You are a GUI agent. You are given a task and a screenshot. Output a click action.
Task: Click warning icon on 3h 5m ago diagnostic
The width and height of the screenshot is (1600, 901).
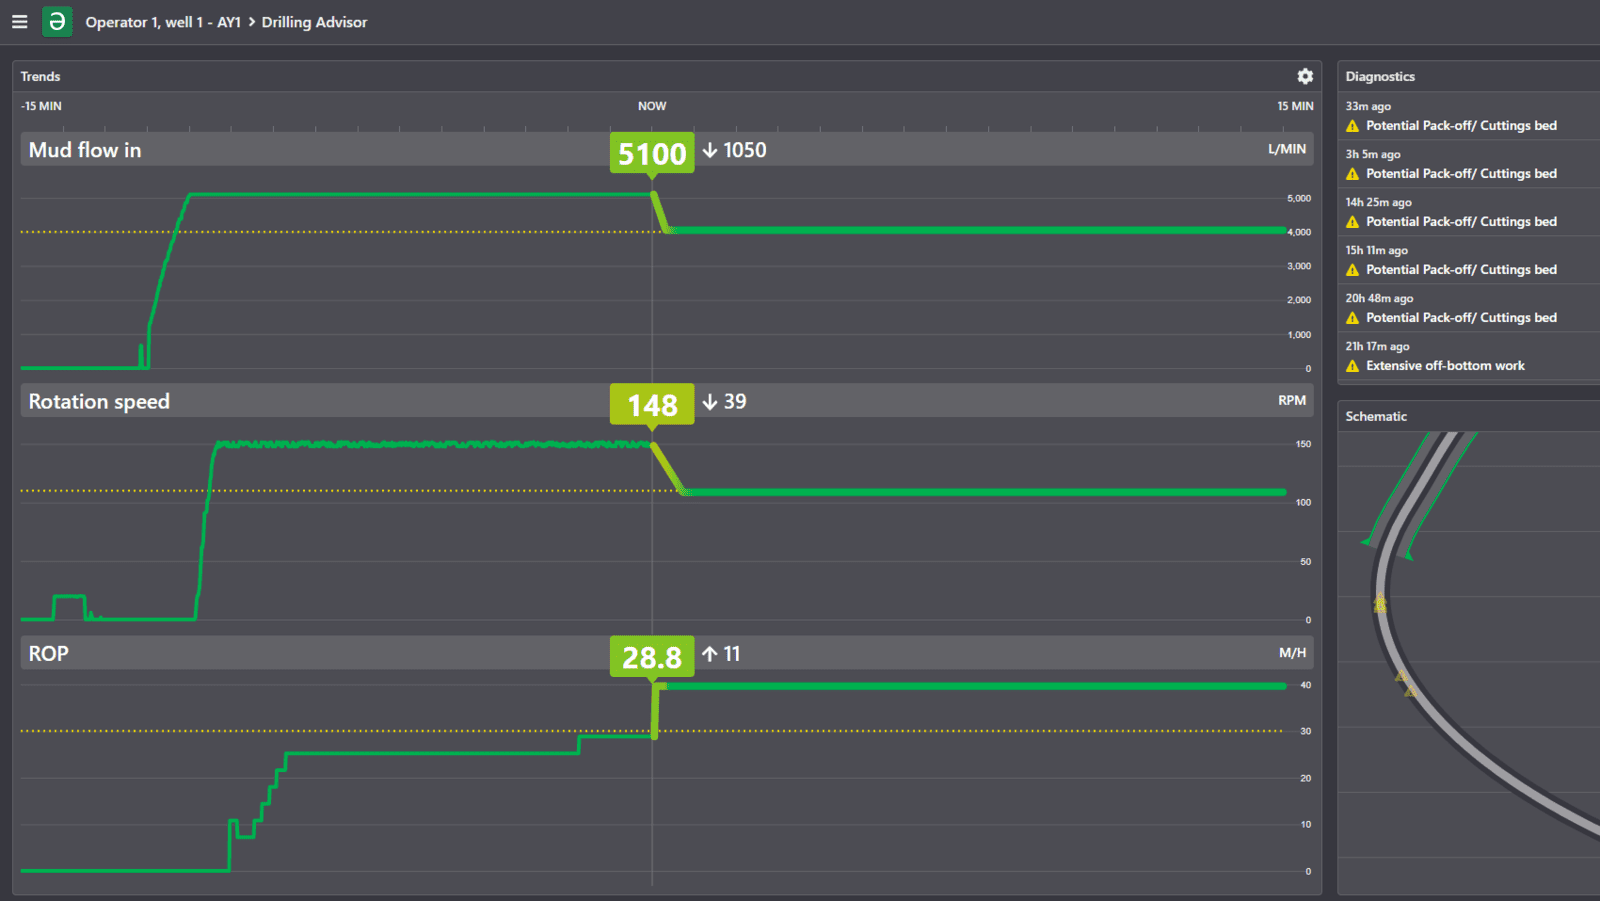click(x=1353, y=174)
